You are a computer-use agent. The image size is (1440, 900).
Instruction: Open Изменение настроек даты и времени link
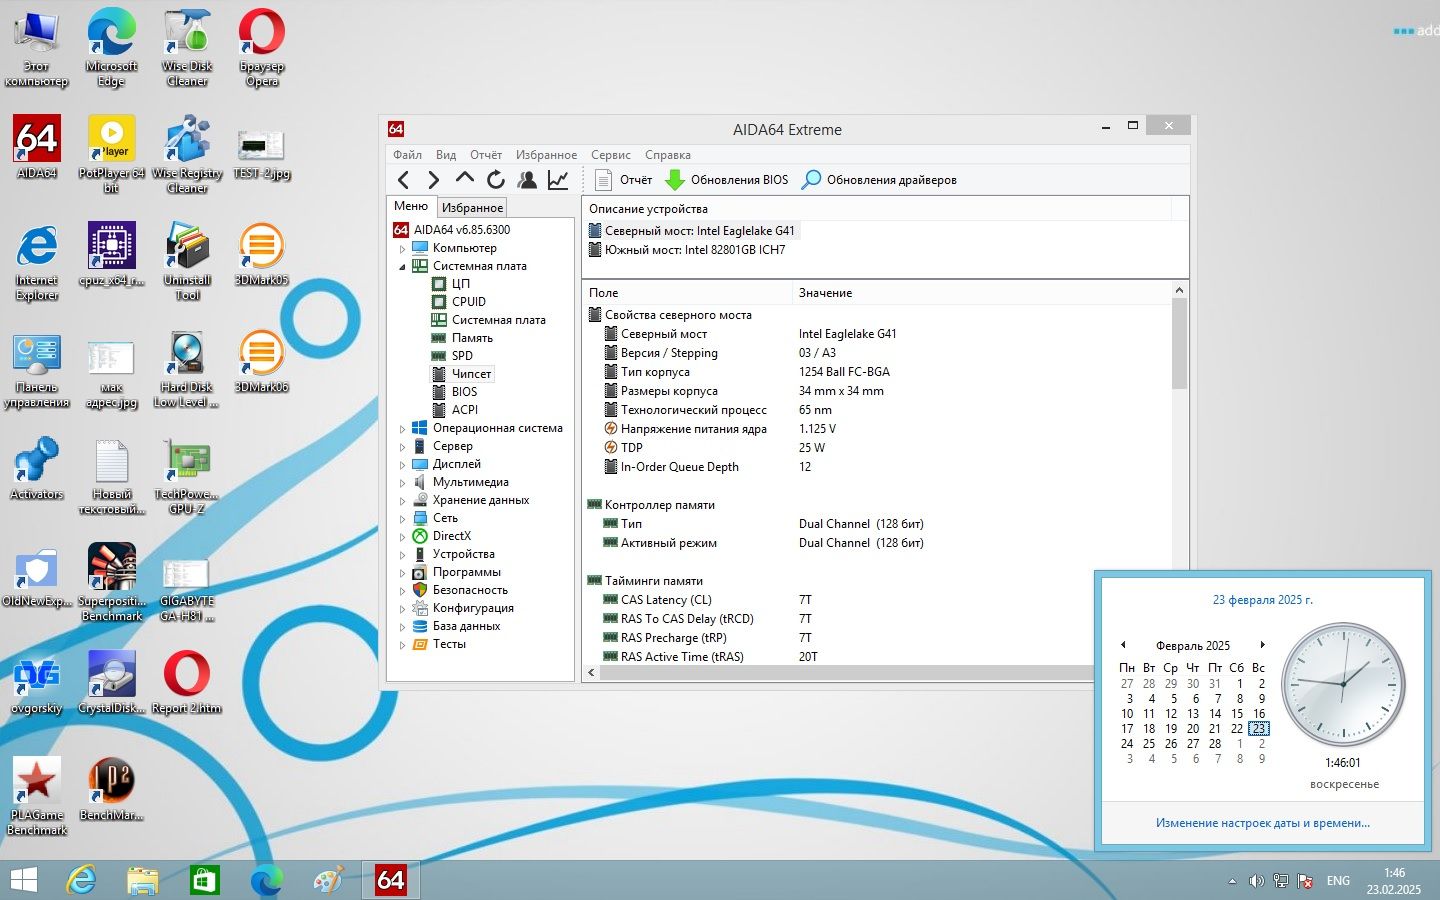coord(1262,823)
